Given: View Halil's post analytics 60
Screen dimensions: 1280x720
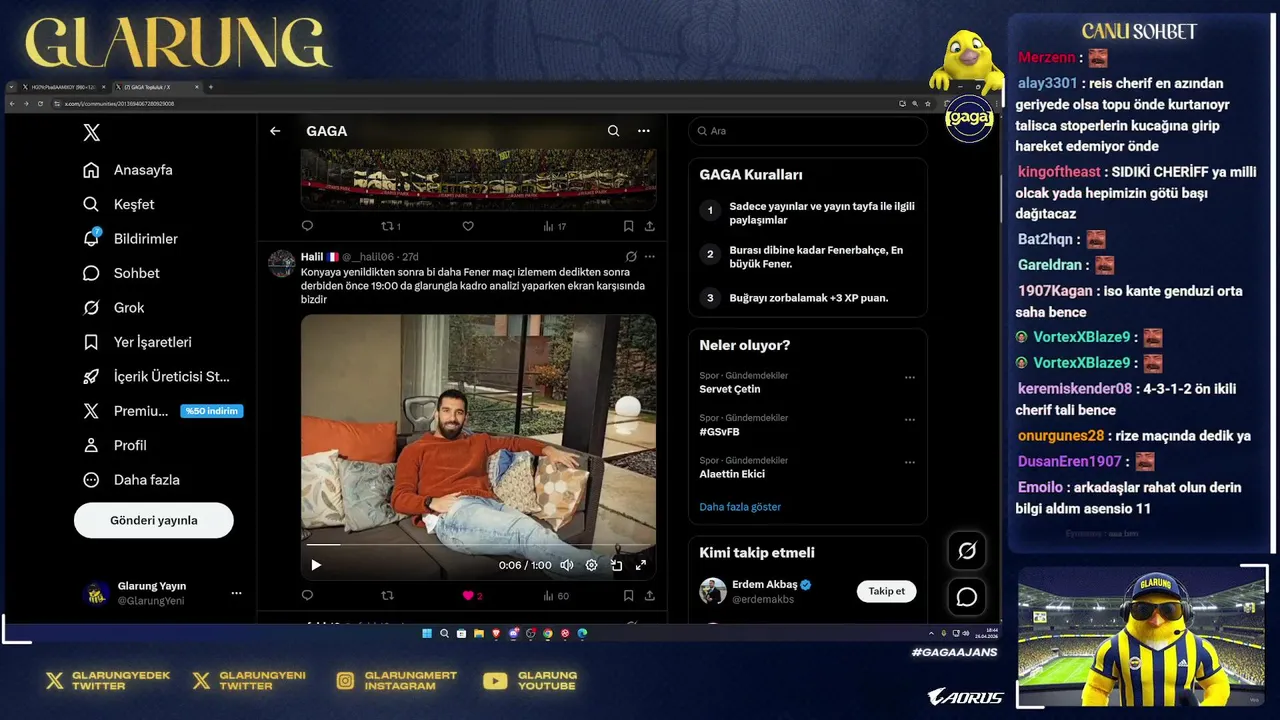Looking at the screenshot, I should [x=556, y=595].
